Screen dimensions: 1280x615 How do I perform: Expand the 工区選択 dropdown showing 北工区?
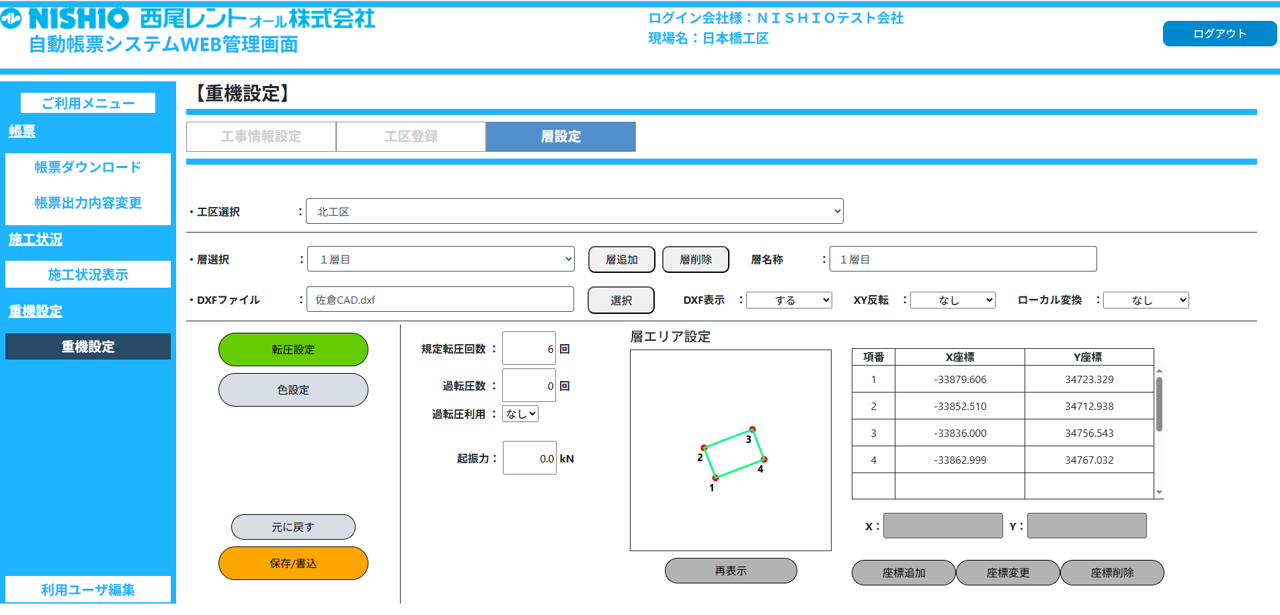tap(575, 212)
